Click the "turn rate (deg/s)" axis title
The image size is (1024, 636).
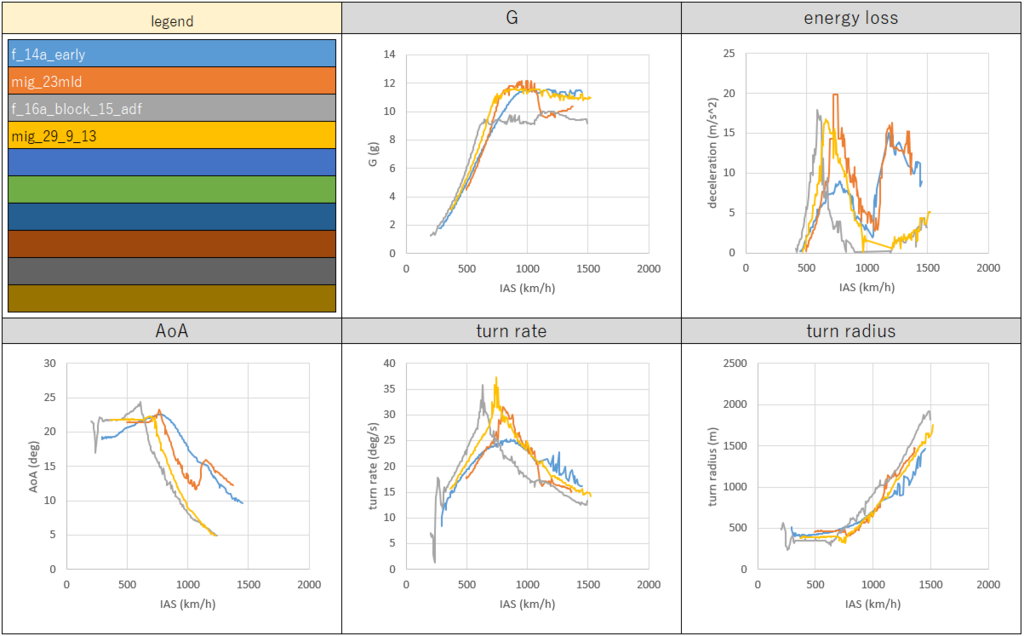point(373,467)
